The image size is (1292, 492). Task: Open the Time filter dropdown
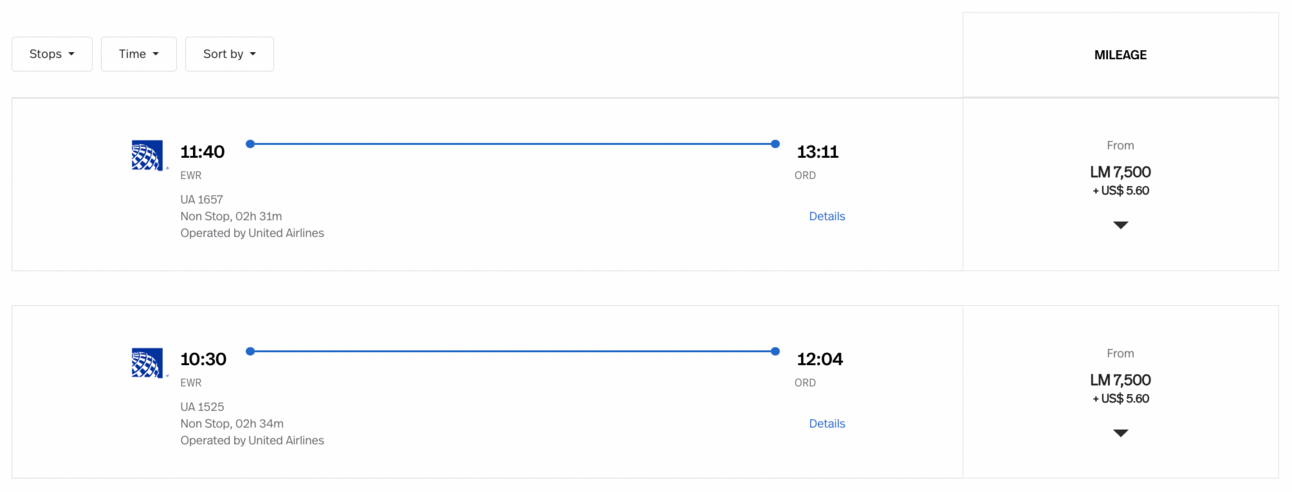pos(139,54)
